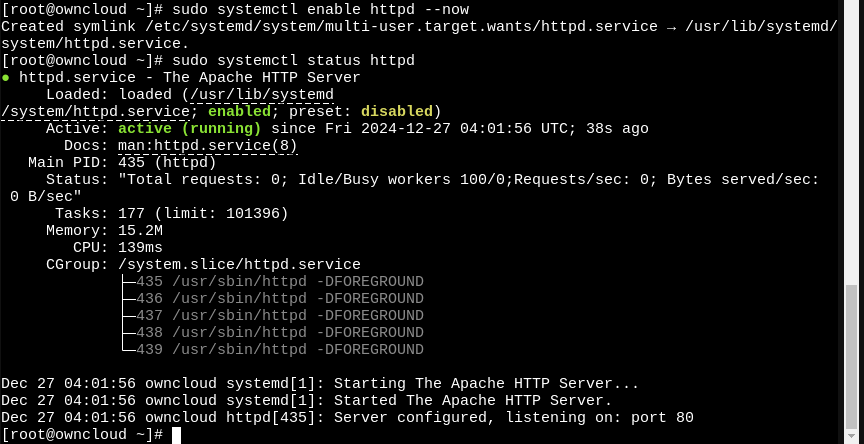This screenshot has width=864, height=444.
Task: Open the man:httpd.service(8) docs link
Action: pos(208,146)
